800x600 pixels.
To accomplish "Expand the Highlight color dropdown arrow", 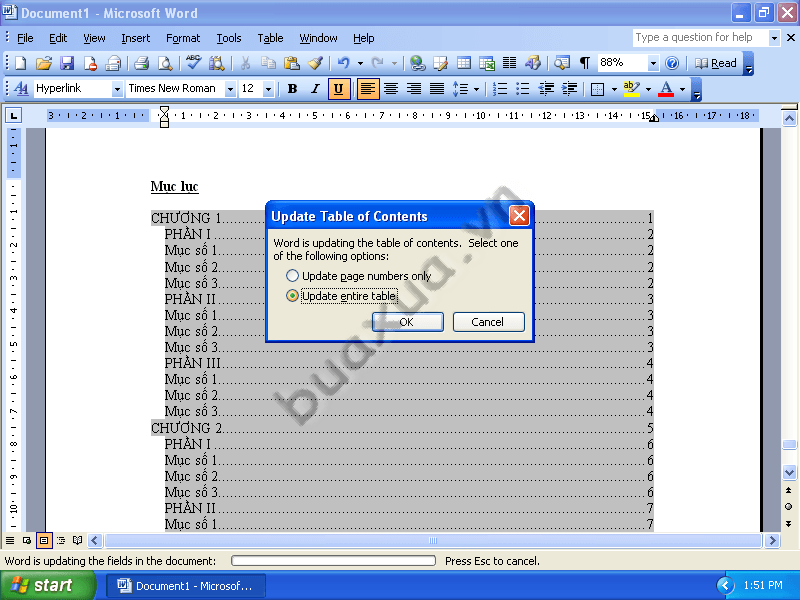I will pos(648,89).
